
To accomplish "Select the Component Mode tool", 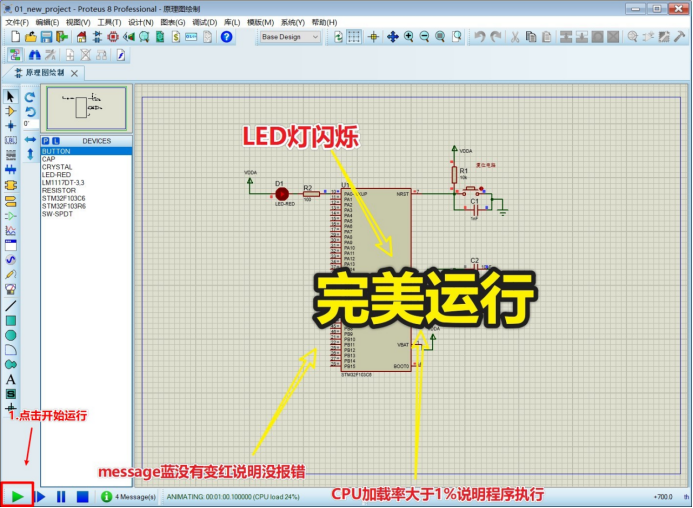I will pyautogui.click(x=11, y=111).
